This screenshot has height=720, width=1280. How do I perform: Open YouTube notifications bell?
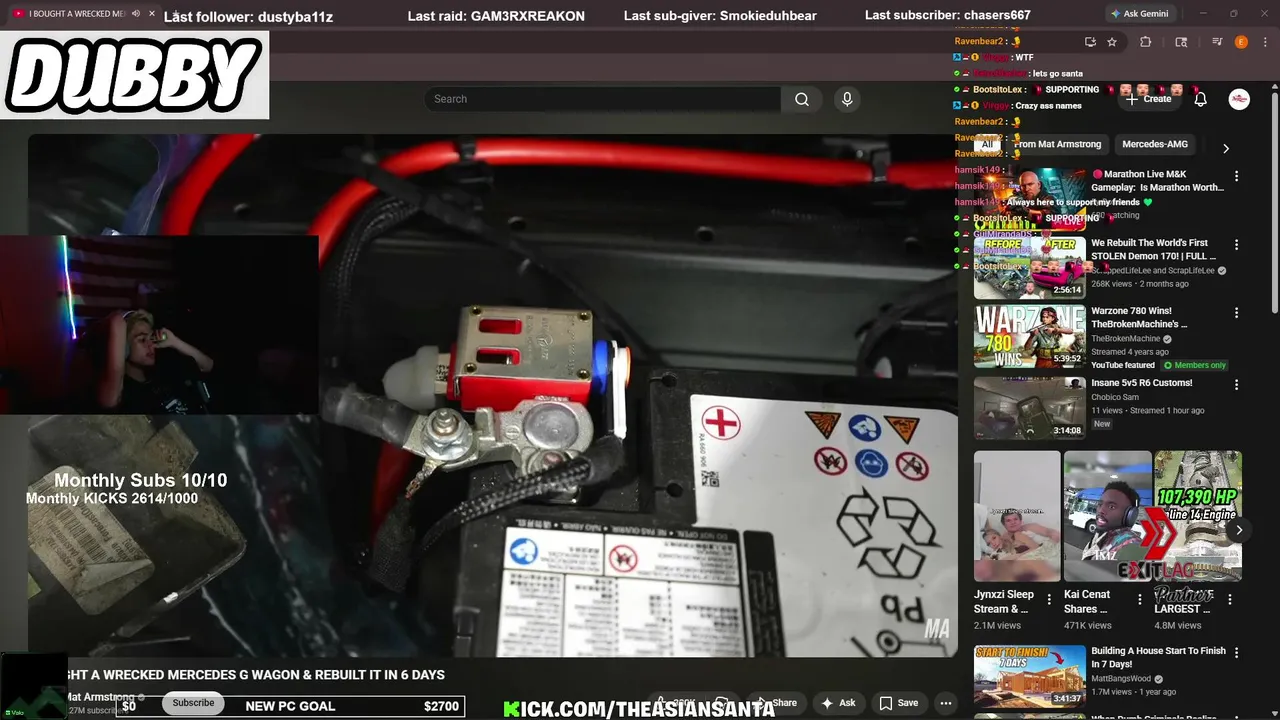point(1200,99)
